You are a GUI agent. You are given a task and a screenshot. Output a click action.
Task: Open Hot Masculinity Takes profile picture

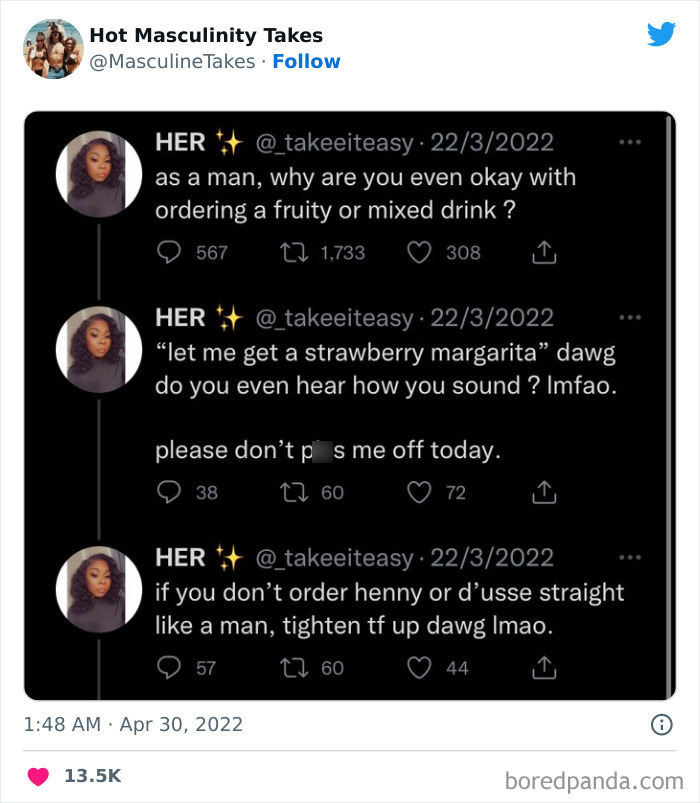(53, 45)
